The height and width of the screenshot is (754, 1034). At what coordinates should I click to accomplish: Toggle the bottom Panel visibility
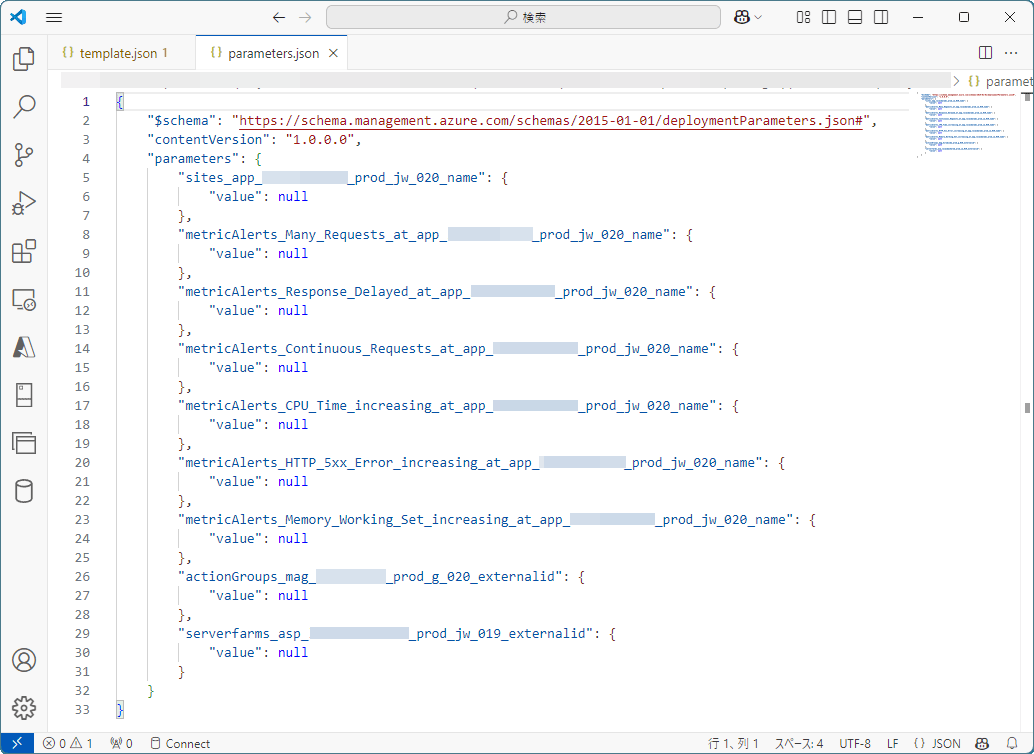pos(857,17)
